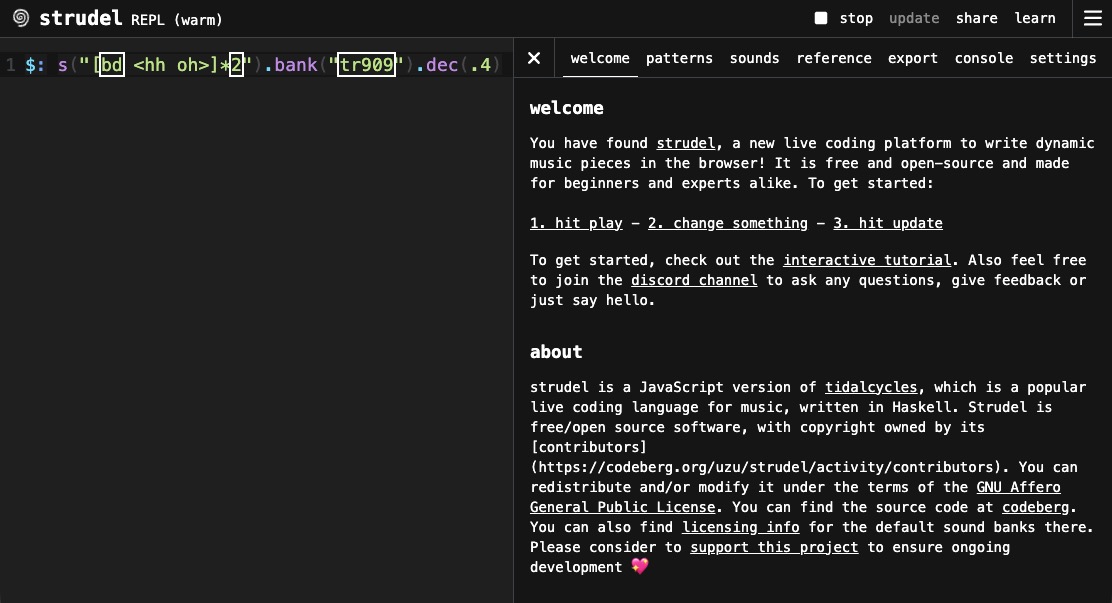Switch to the settings tab
The image size is (1112, 603).
[1063, 58]
